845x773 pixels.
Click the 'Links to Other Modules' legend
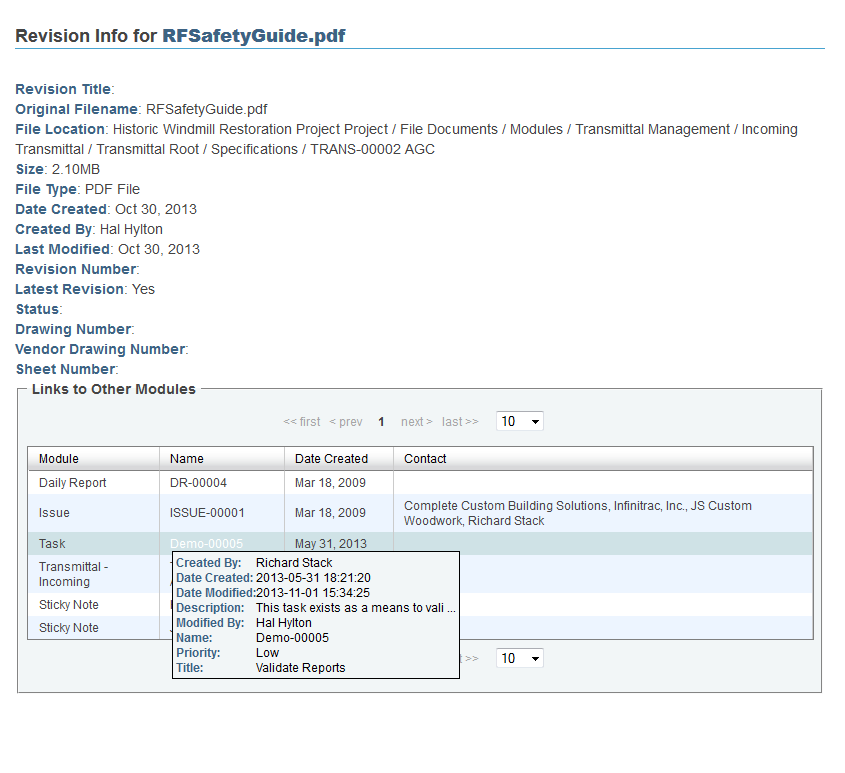click(x=114, y=389)
